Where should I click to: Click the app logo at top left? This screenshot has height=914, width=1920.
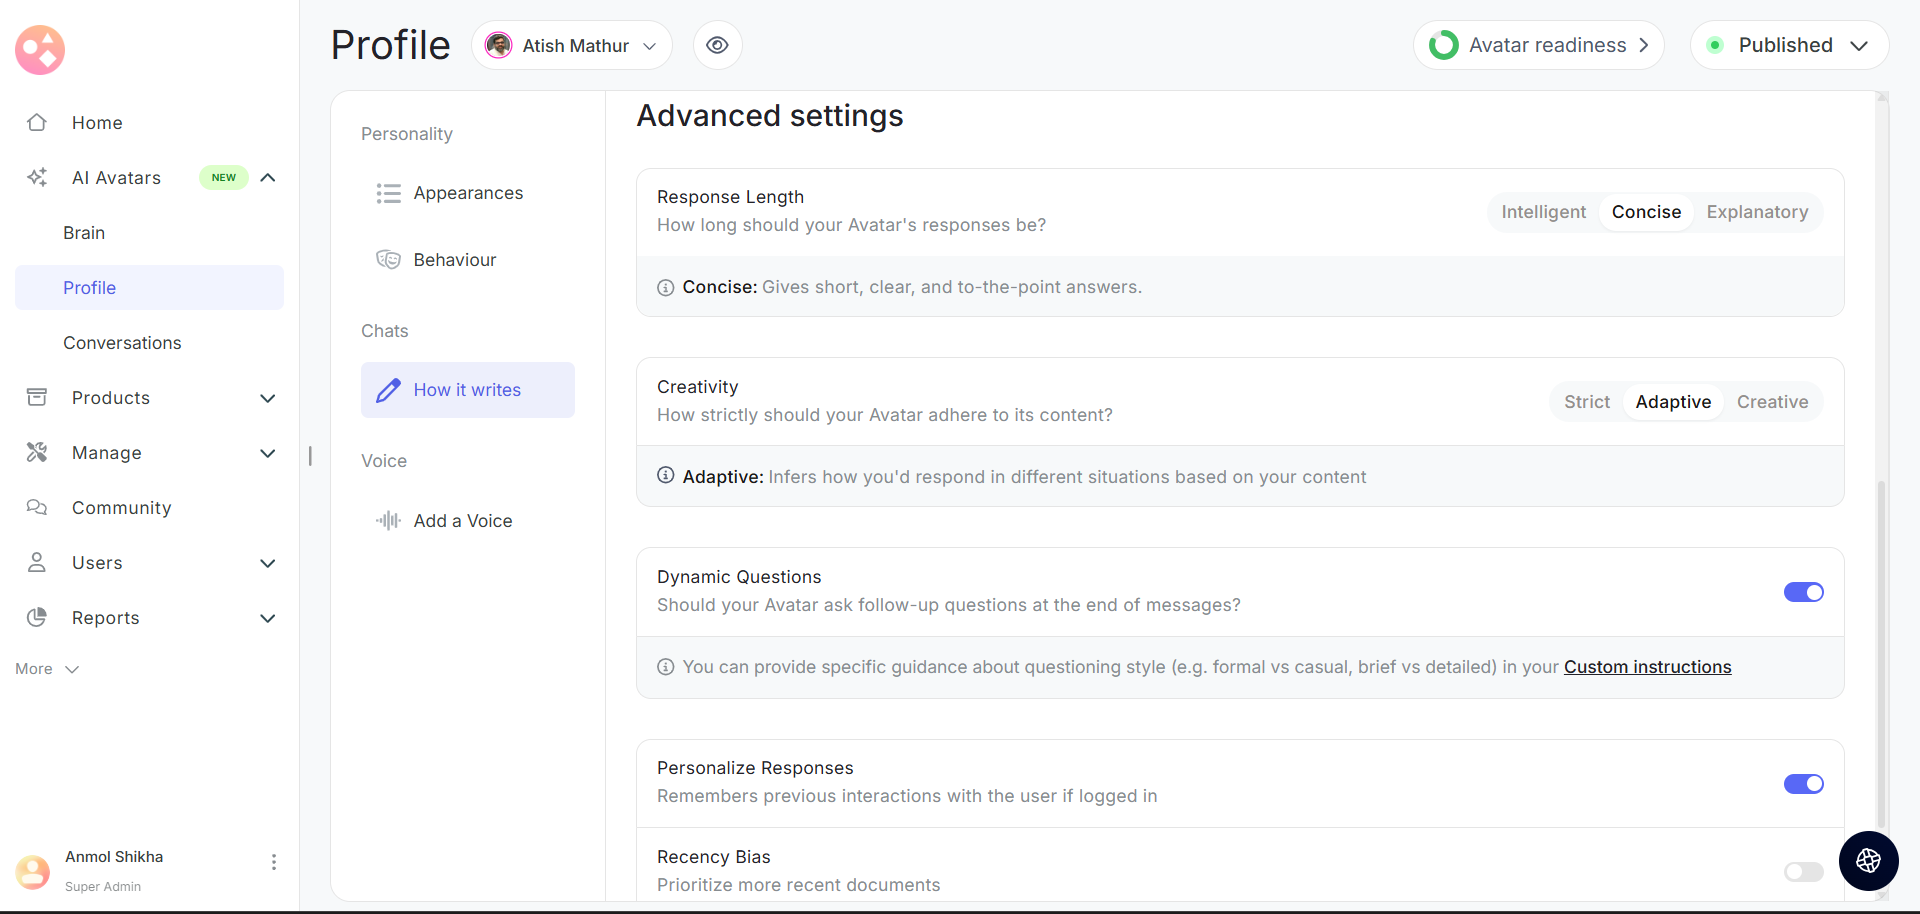[x=40, y=50]
